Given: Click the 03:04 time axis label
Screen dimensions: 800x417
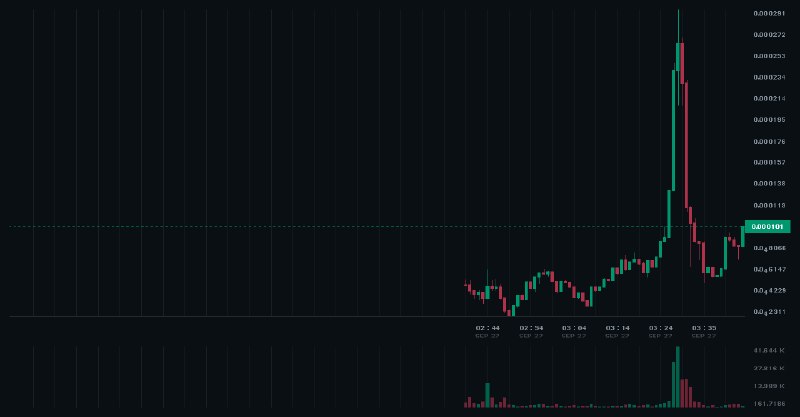Looking at the screenshot, I should (574, 328).
